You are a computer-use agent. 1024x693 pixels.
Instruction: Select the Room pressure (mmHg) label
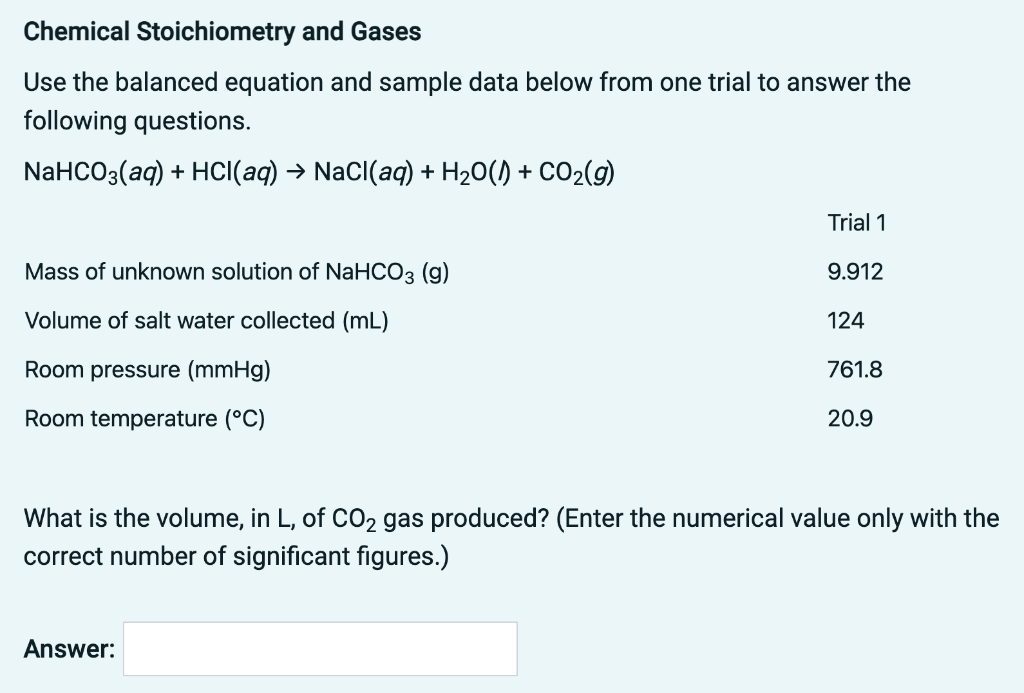click(148, 369)
